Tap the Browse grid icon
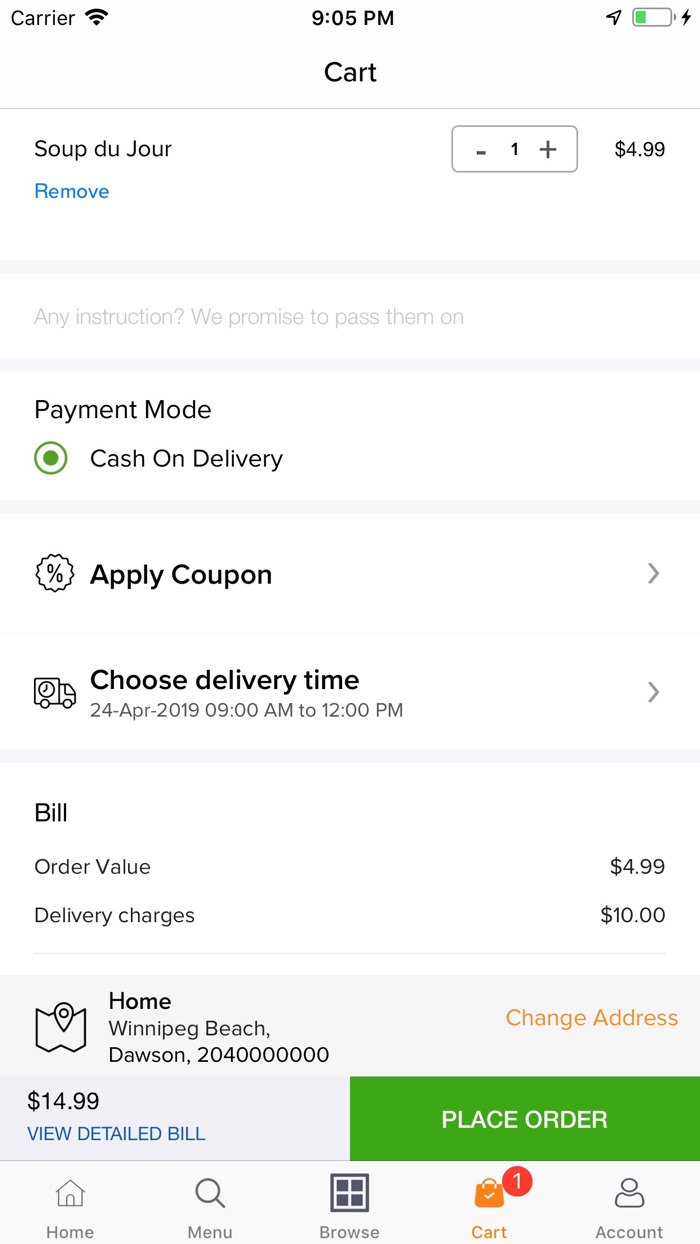 (350, 1193)
